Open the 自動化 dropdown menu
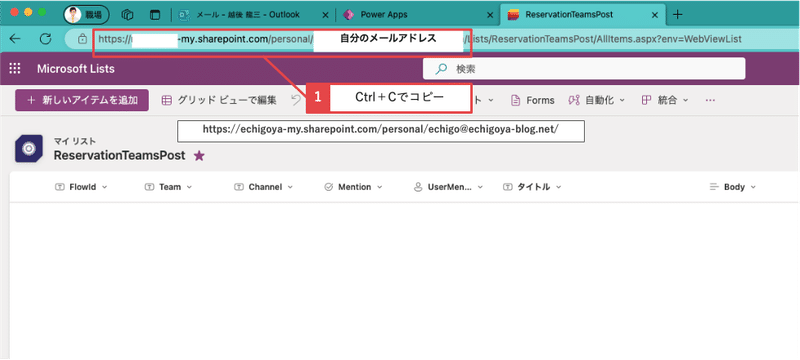 click(x=596, y=100)
